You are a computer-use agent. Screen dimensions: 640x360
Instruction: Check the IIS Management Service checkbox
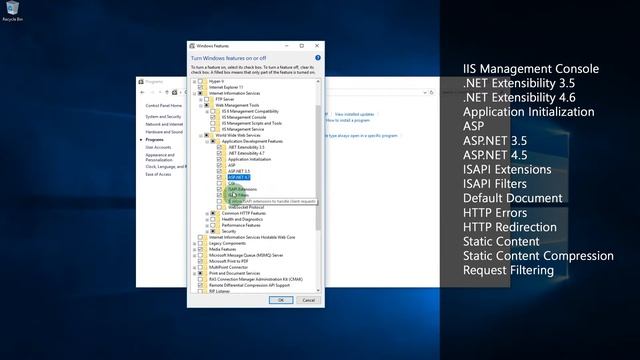click(213, 129)
